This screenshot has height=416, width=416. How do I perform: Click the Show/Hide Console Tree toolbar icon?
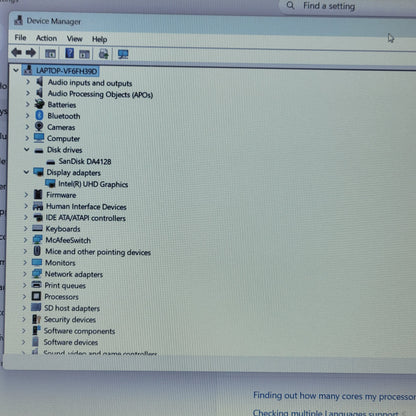(50, 53)
